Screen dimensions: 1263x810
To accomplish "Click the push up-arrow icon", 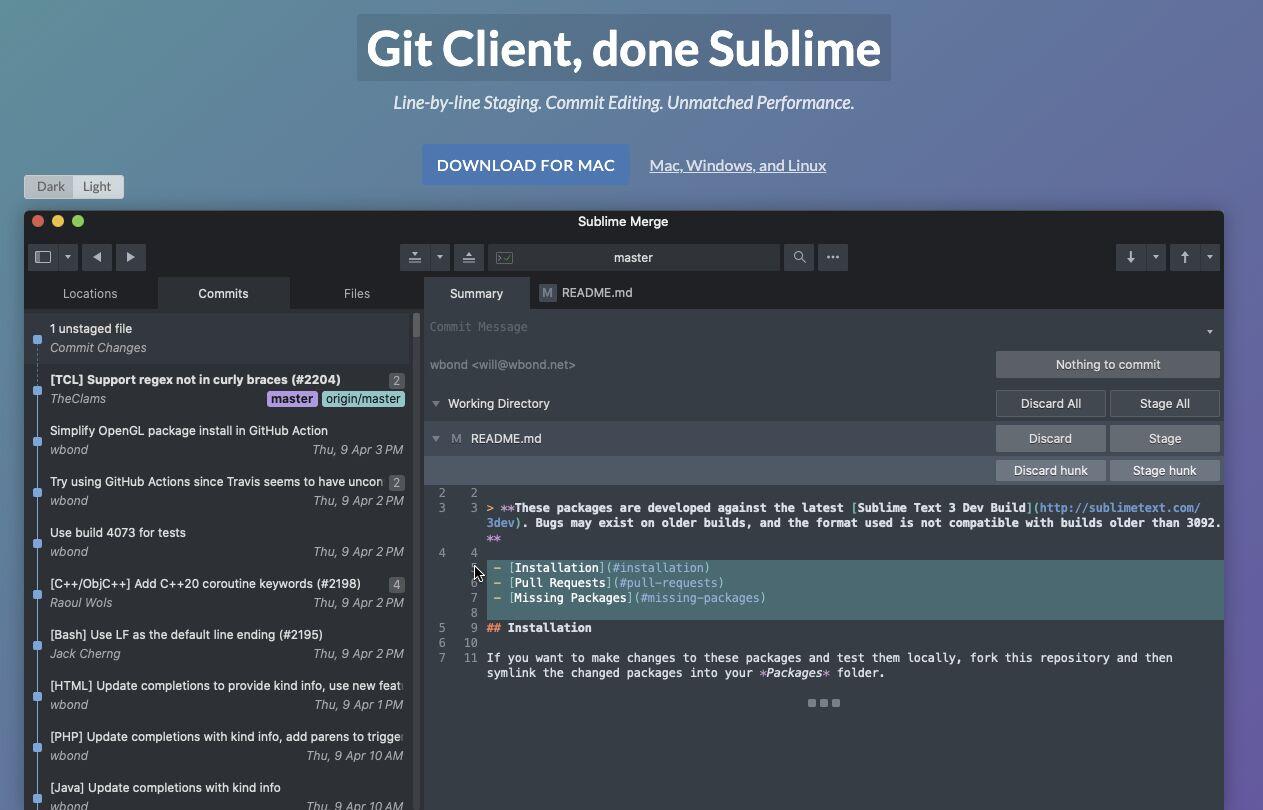I will point(1185,257).
